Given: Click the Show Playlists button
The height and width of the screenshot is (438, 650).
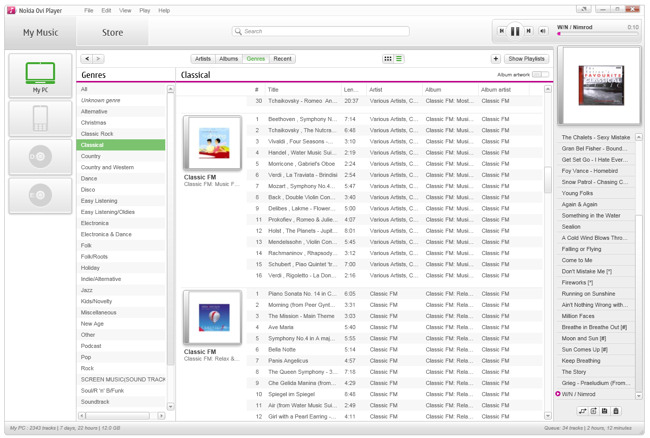Looking at the screenshot, I should tap(526, 59).
